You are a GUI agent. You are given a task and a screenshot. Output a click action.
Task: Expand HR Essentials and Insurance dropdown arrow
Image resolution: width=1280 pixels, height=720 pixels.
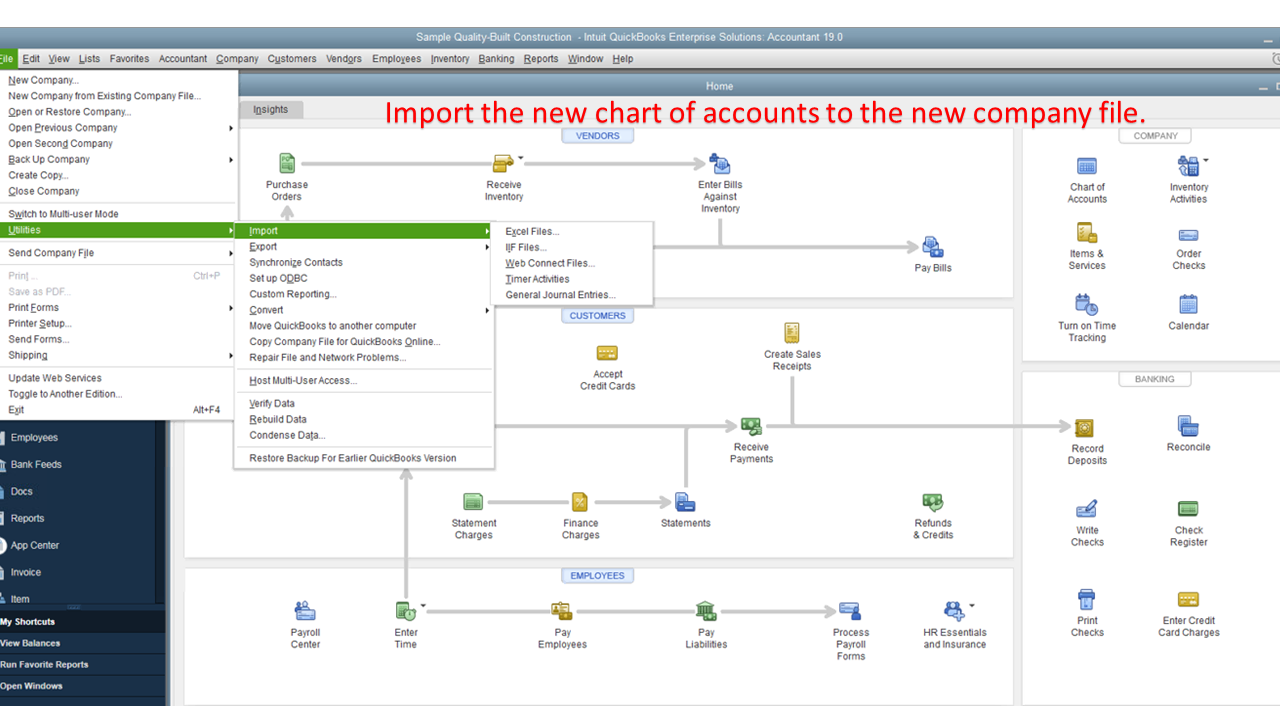971,605
